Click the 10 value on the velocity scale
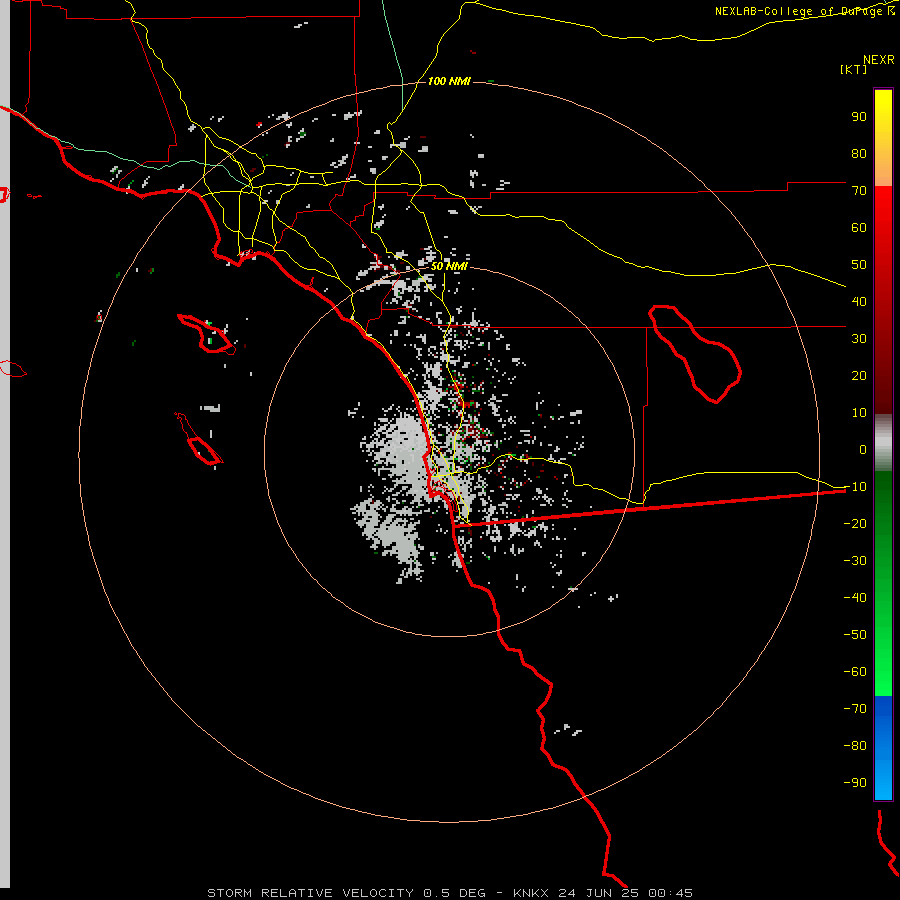900x900 pixels. tap(859, 413)
